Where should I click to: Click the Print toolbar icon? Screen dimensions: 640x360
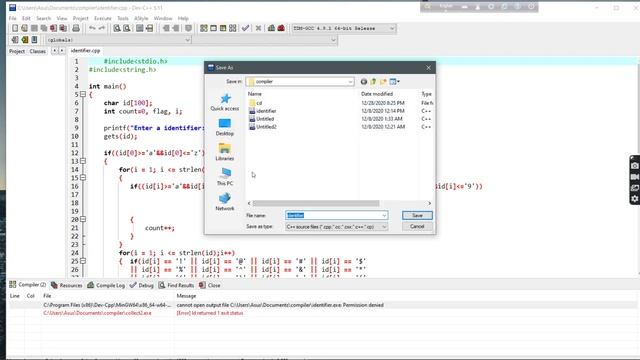pyautogui.click(x=76, y=28)
